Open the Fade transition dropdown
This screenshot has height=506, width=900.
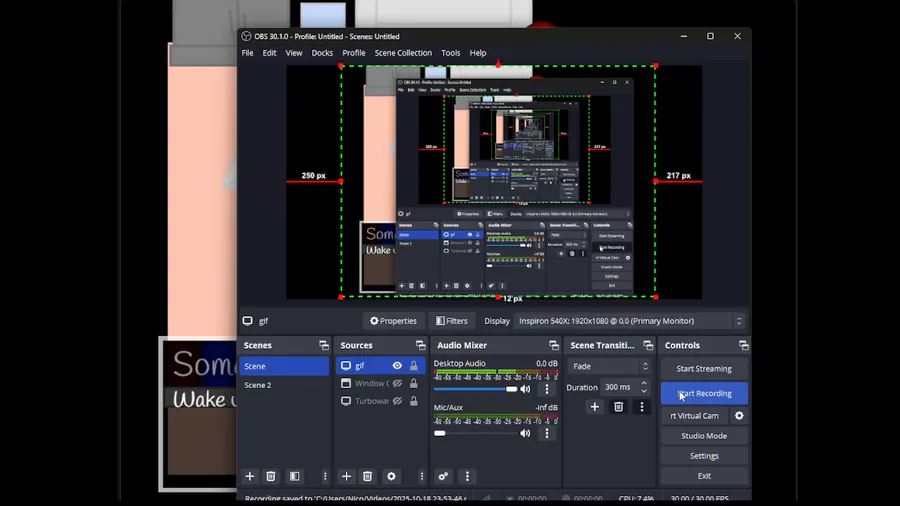point(609,366)
